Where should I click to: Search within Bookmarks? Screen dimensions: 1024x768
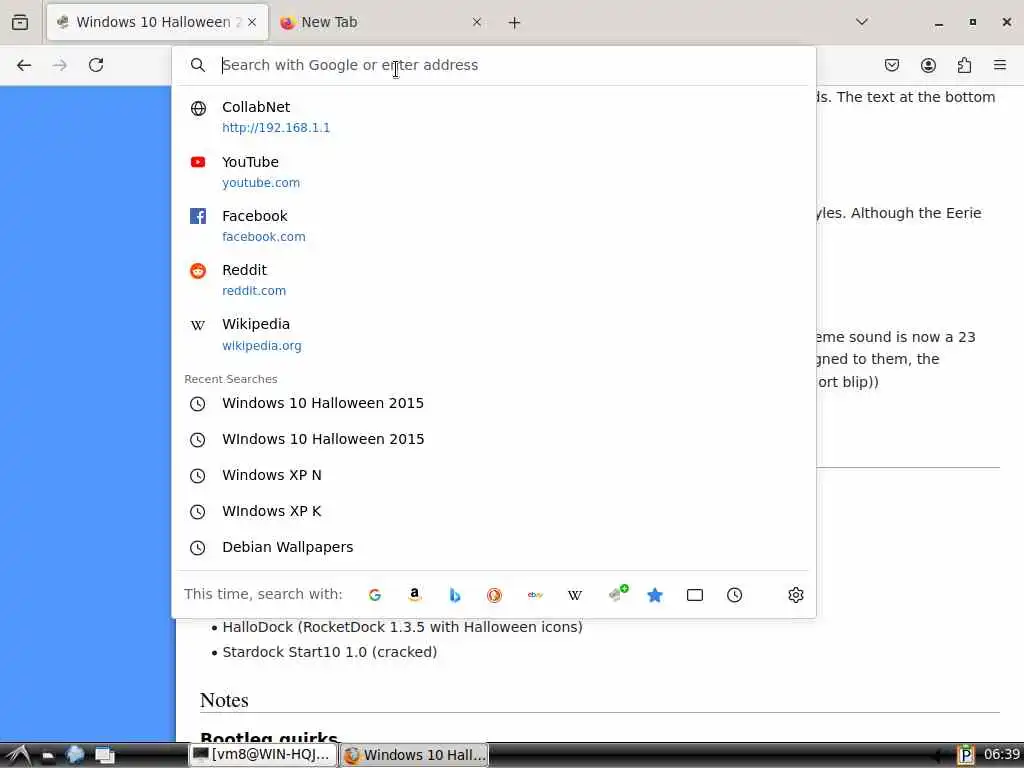pos(655,595)
